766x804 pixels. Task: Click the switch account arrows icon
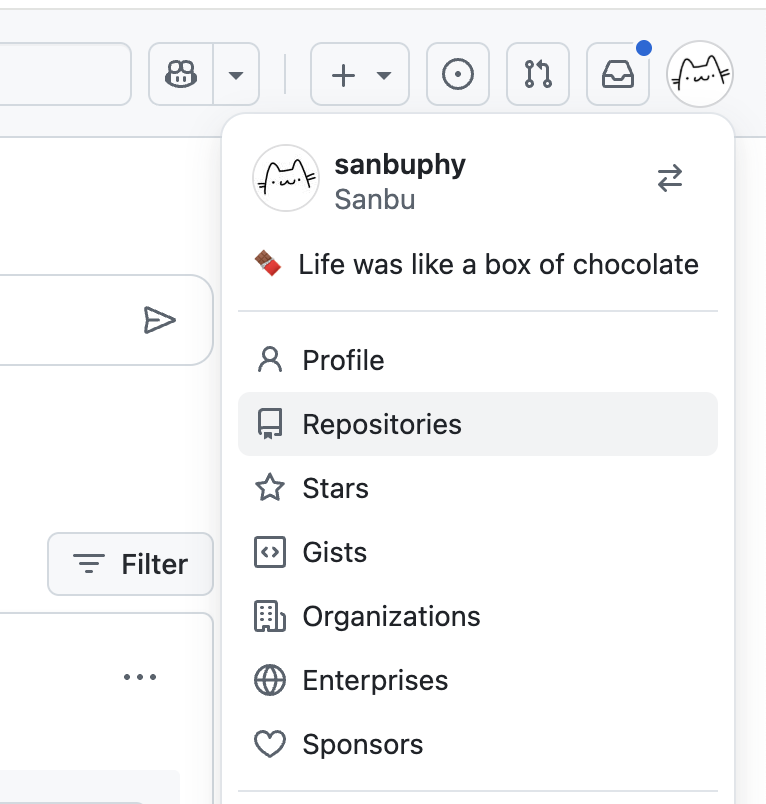[x=670, y=179]
